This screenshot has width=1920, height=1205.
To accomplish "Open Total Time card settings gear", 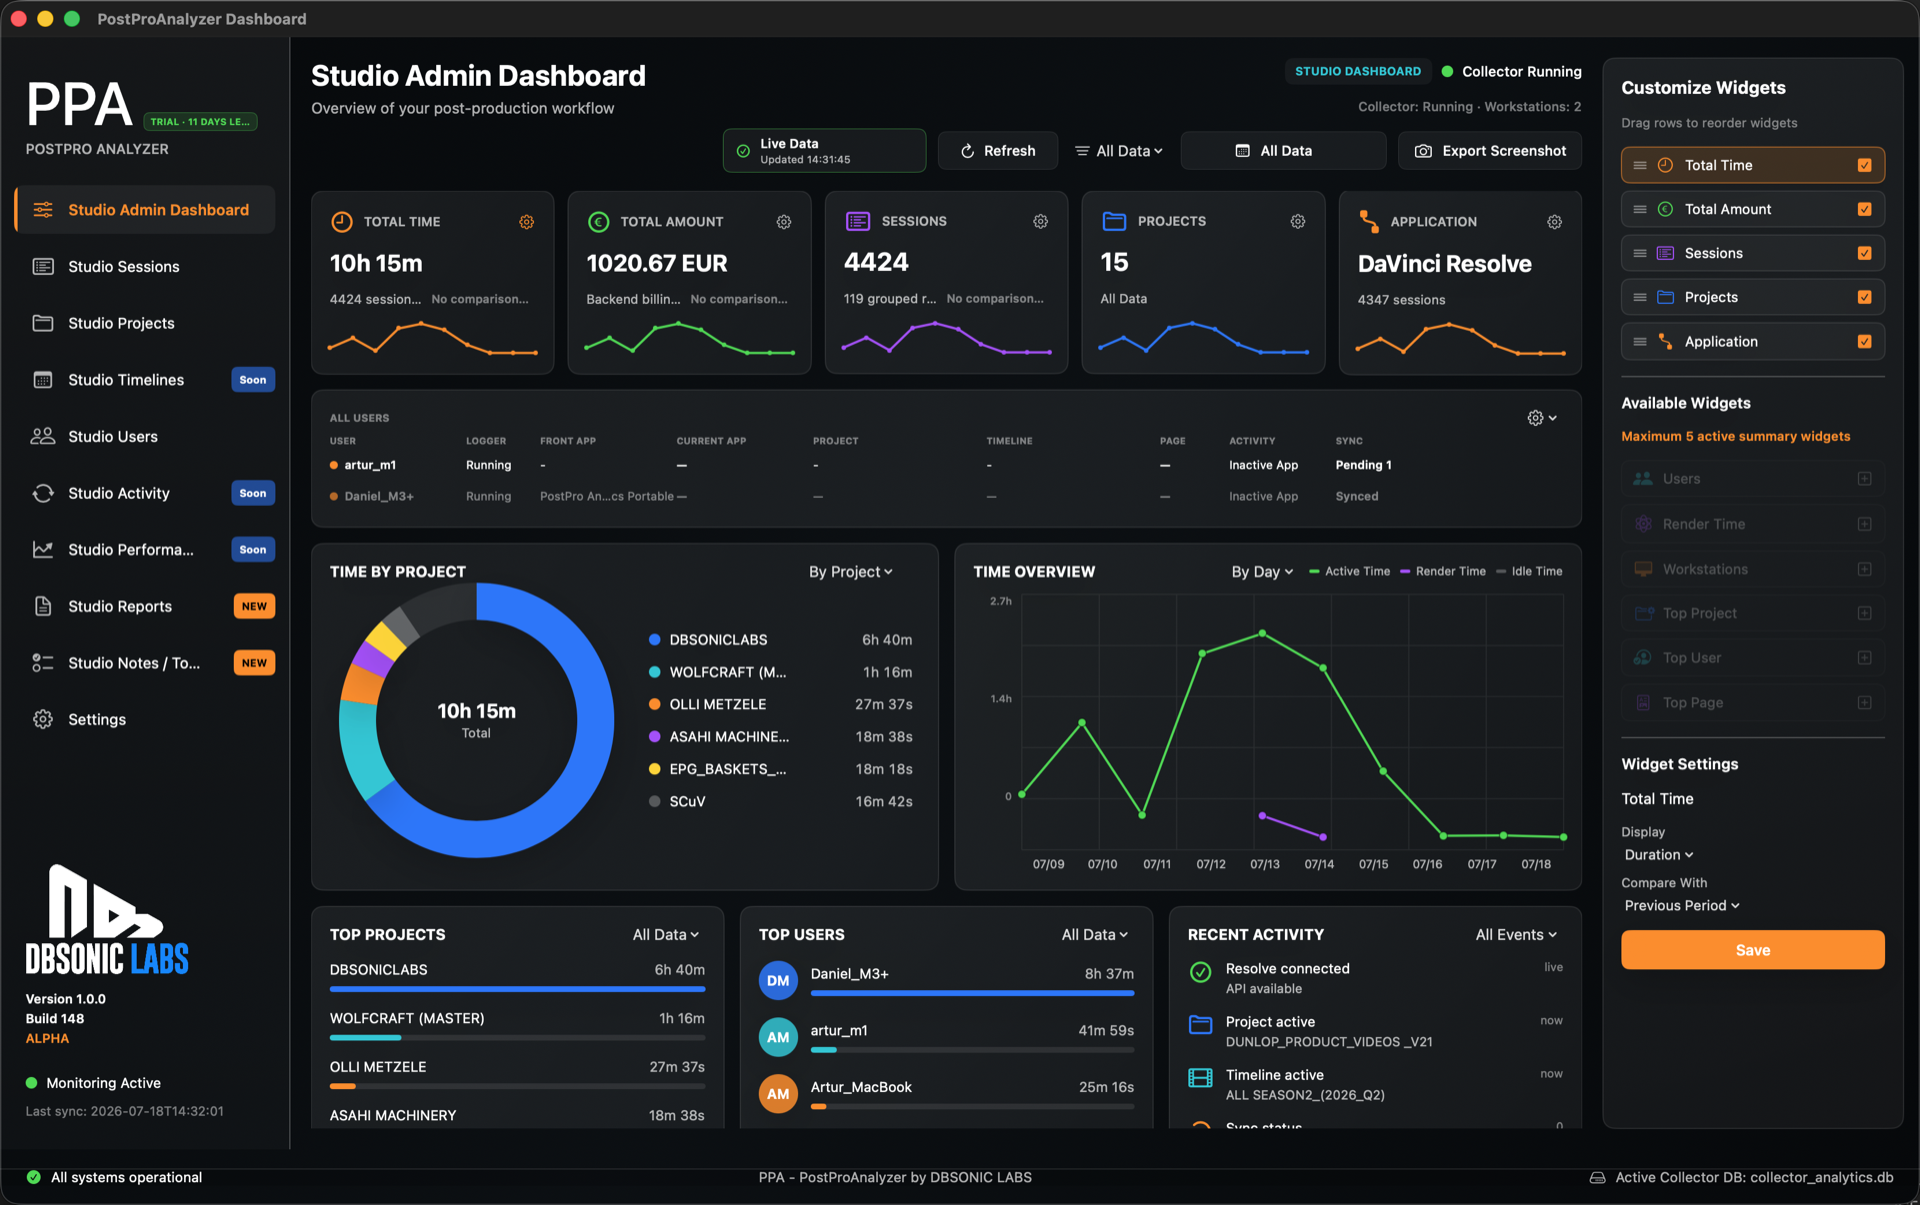I will pos(526,222).
